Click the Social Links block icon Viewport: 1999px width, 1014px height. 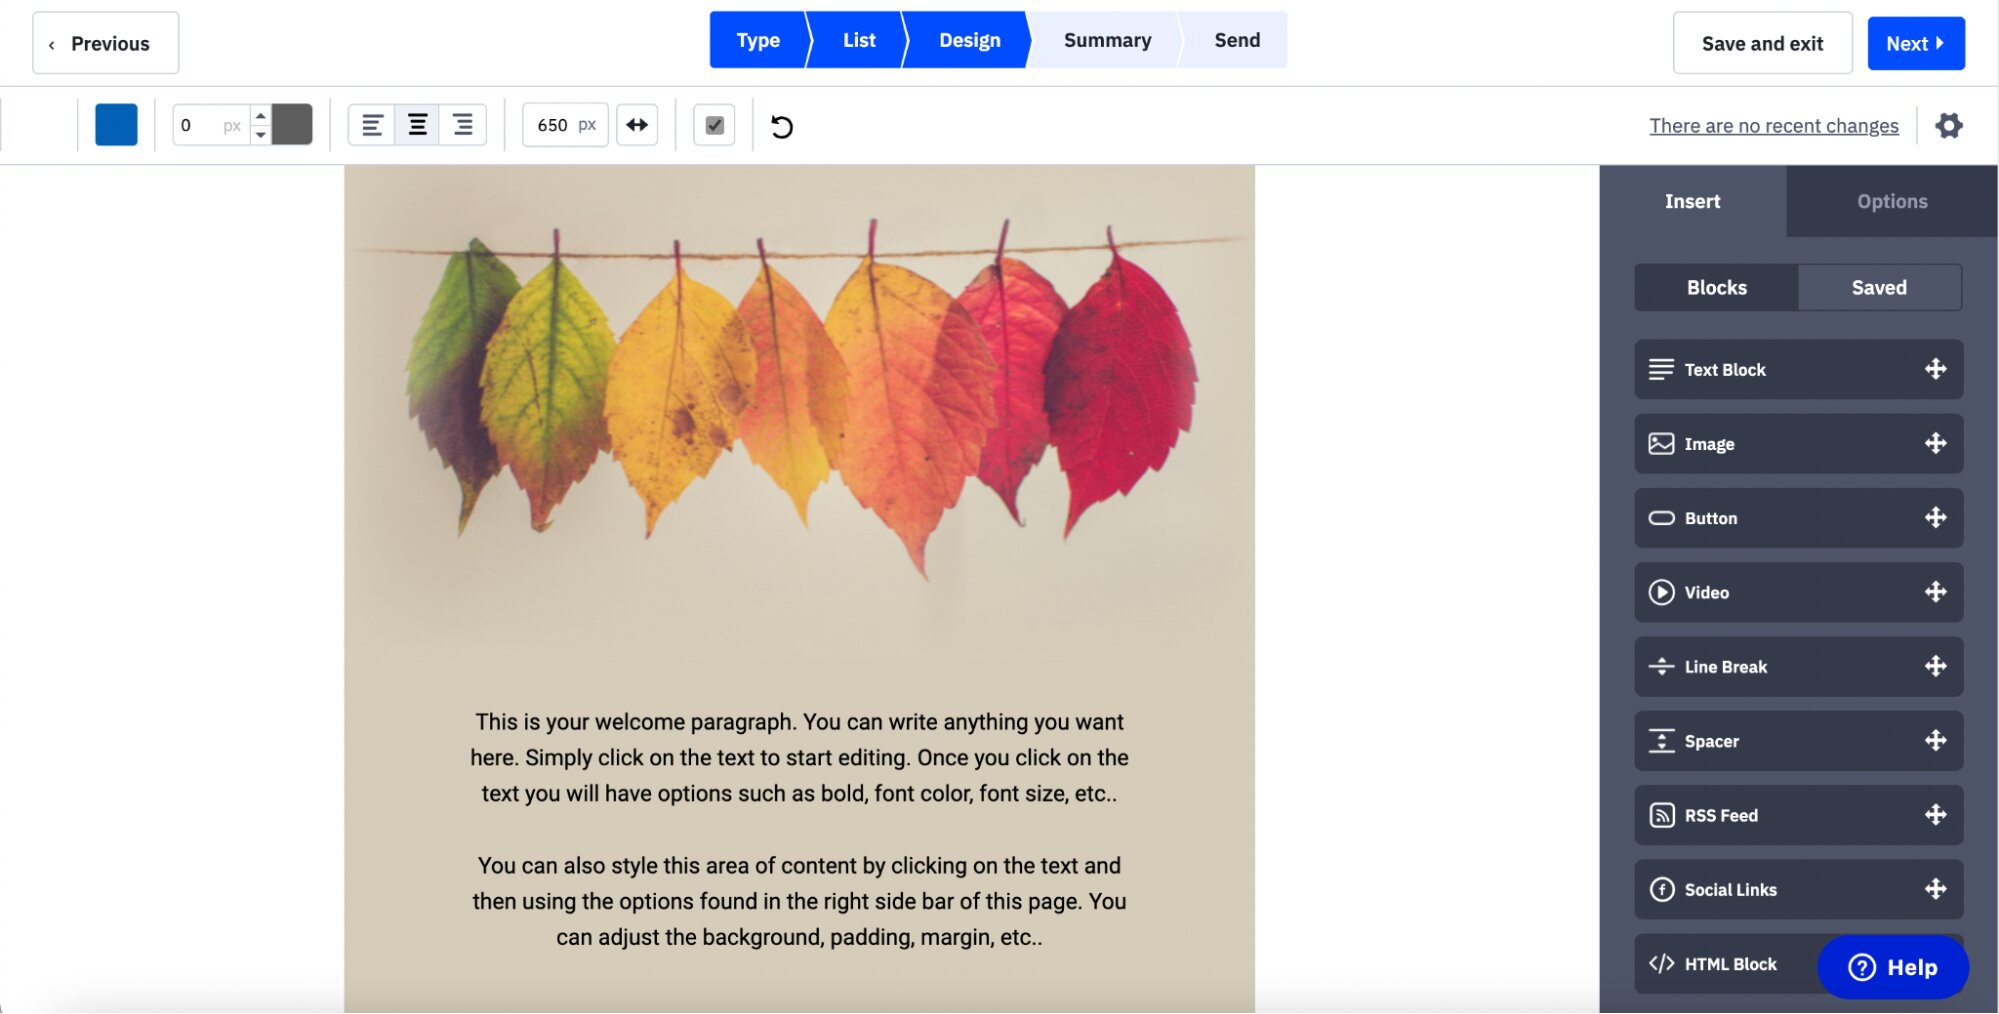pyautogui.click(x=1661, y=889)
